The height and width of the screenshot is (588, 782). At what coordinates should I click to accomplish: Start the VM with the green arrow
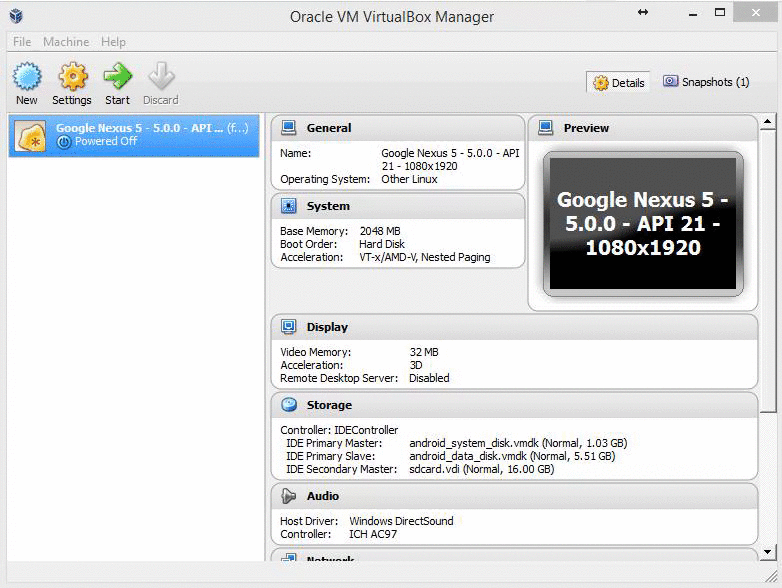[x=118, y=76]
